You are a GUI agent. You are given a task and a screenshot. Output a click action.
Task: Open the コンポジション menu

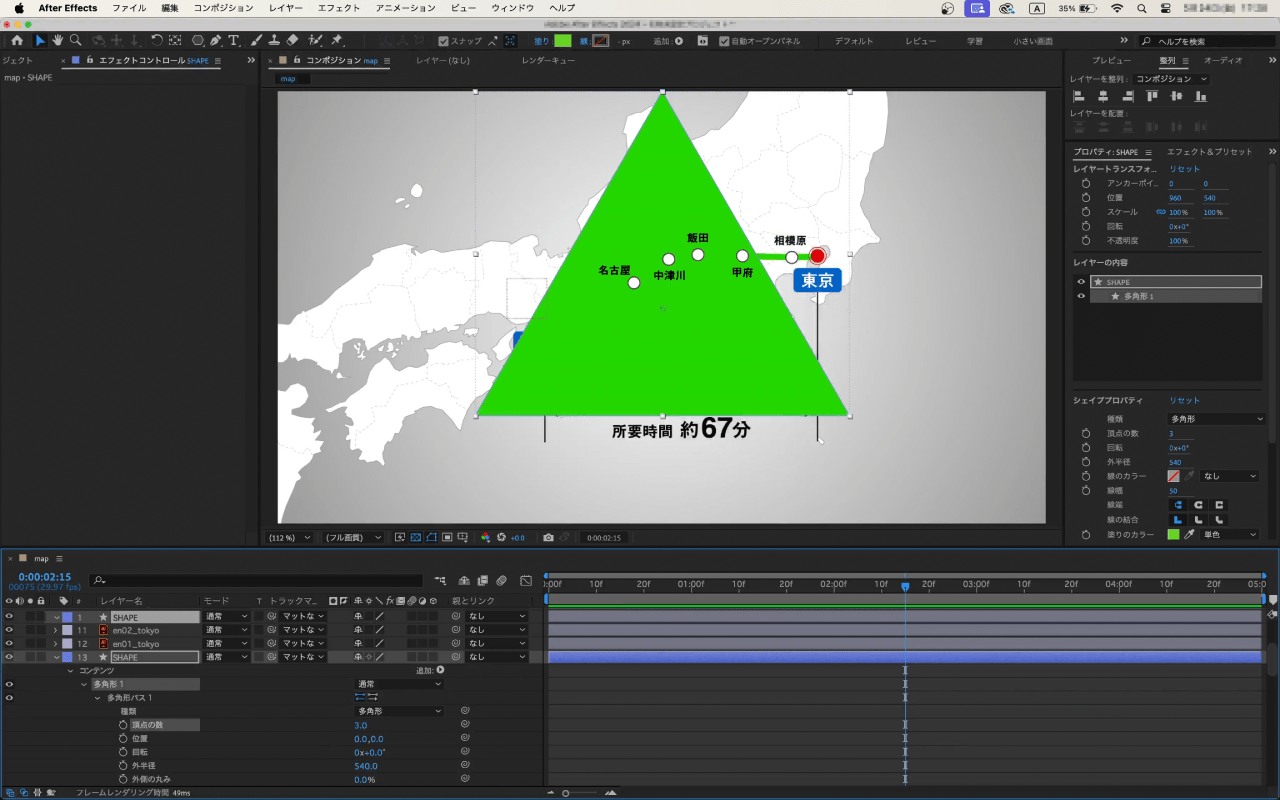(x=223, y=8)
